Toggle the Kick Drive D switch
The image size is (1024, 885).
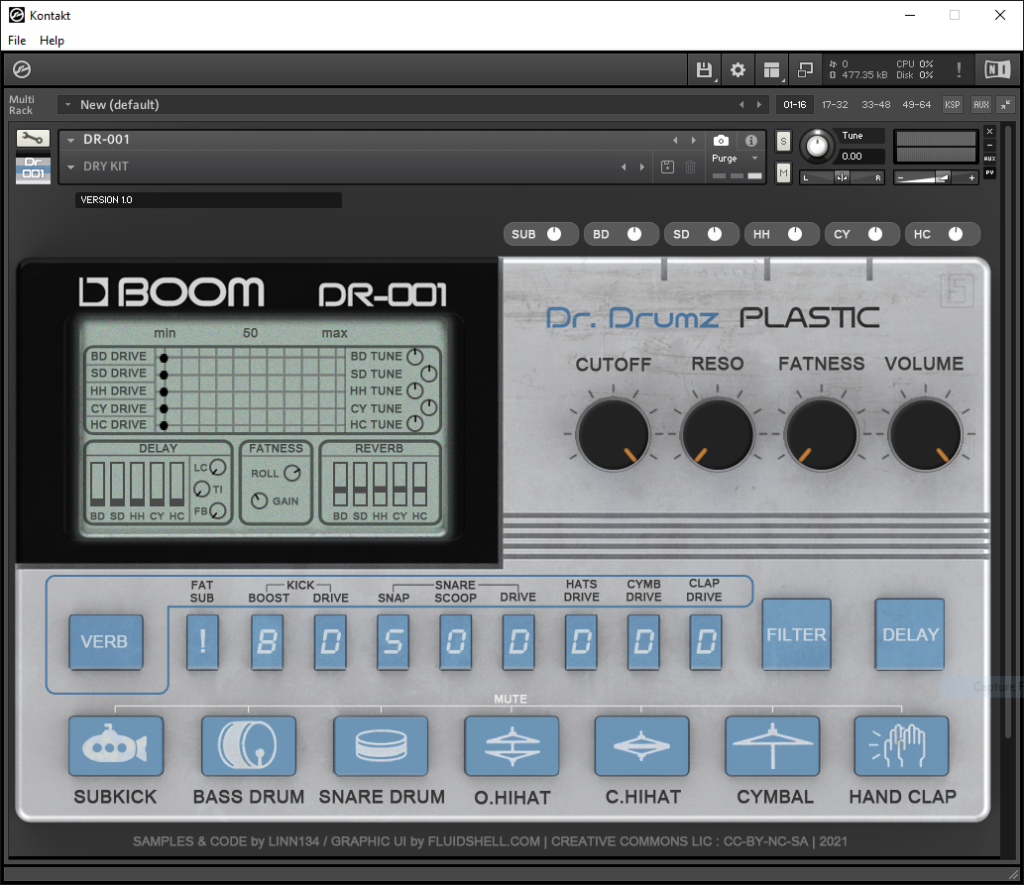(x=330, y=642)
